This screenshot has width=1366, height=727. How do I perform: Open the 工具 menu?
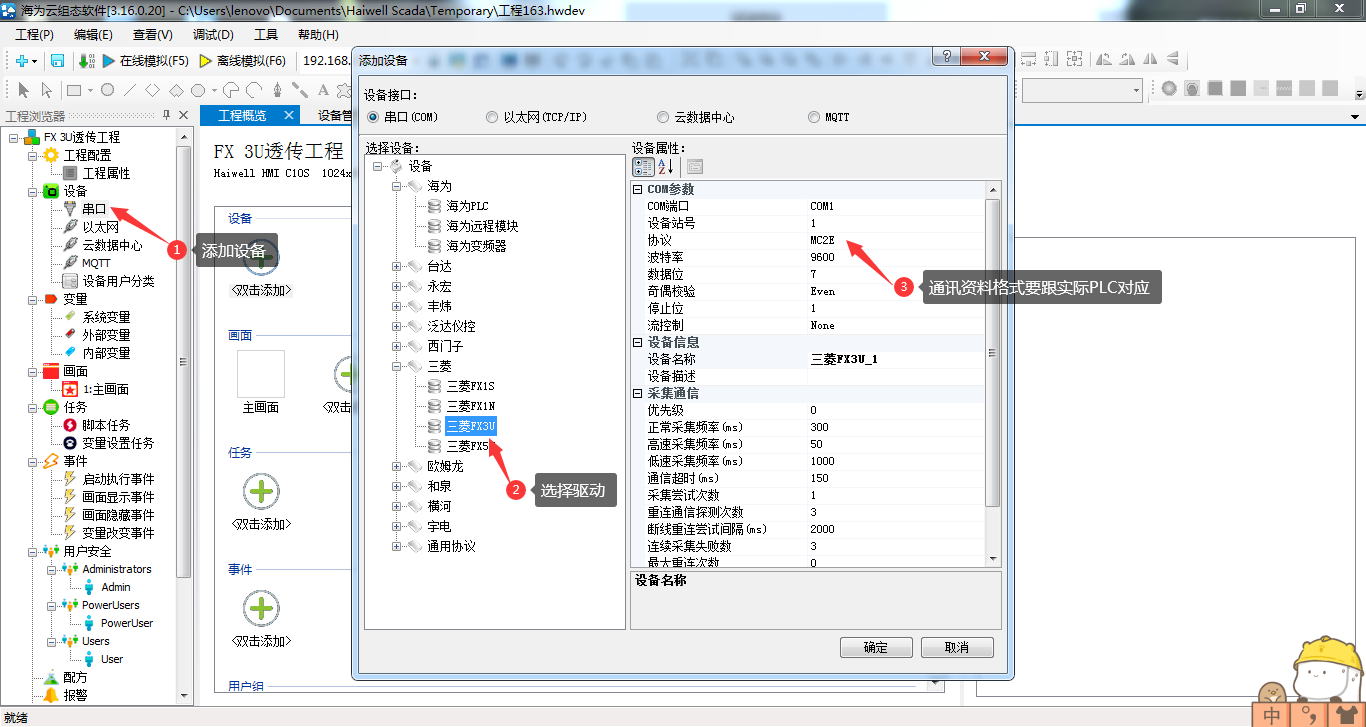(x=266, y=34)
